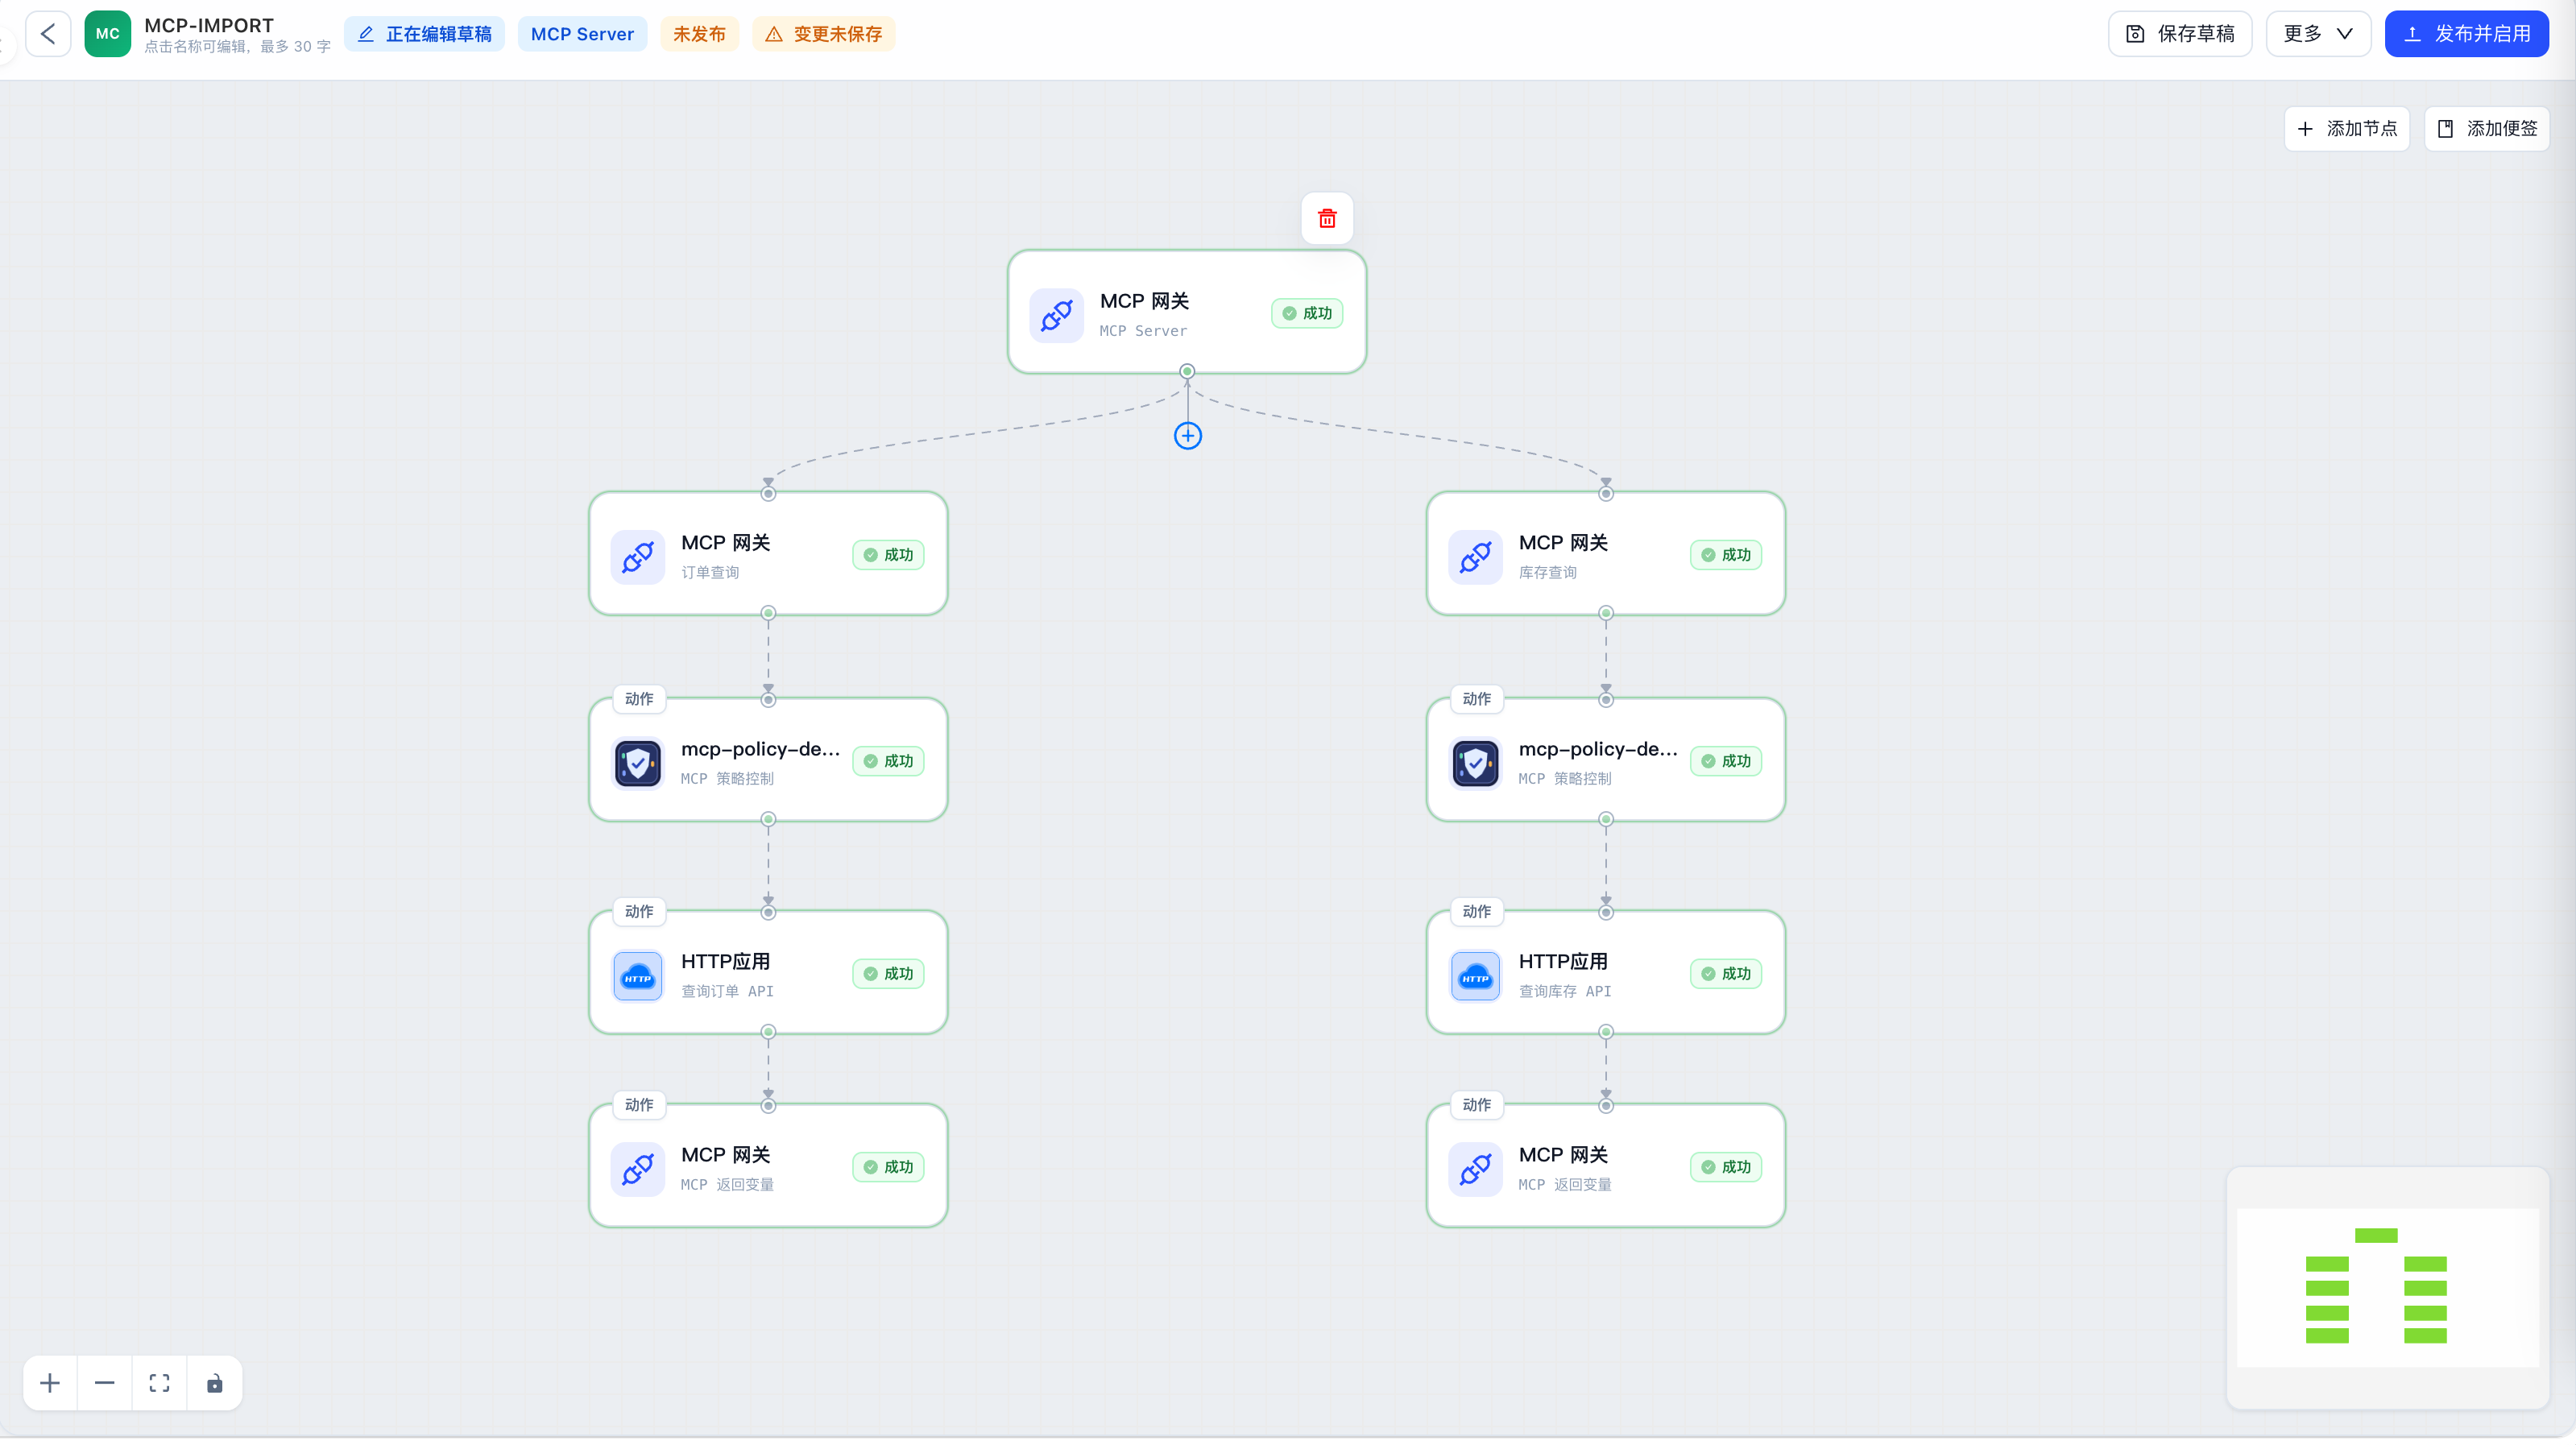Click the MCP Server tag
The width and height of the screenshot is (2576, 1445).
click(x=582, y=34)
